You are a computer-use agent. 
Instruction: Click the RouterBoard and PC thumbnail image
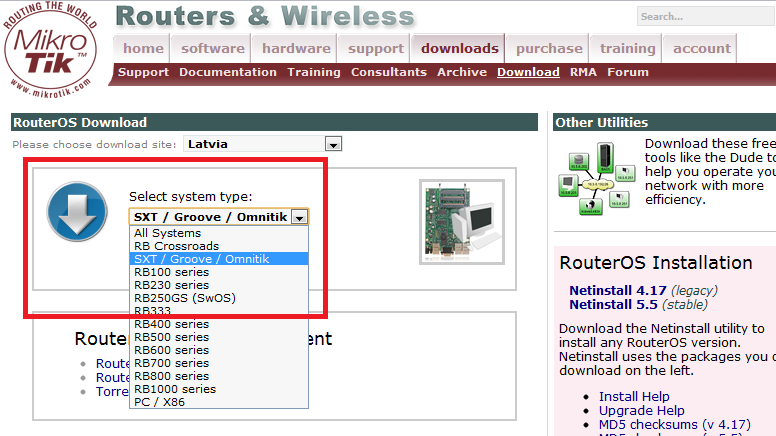(x=462, y=222)
